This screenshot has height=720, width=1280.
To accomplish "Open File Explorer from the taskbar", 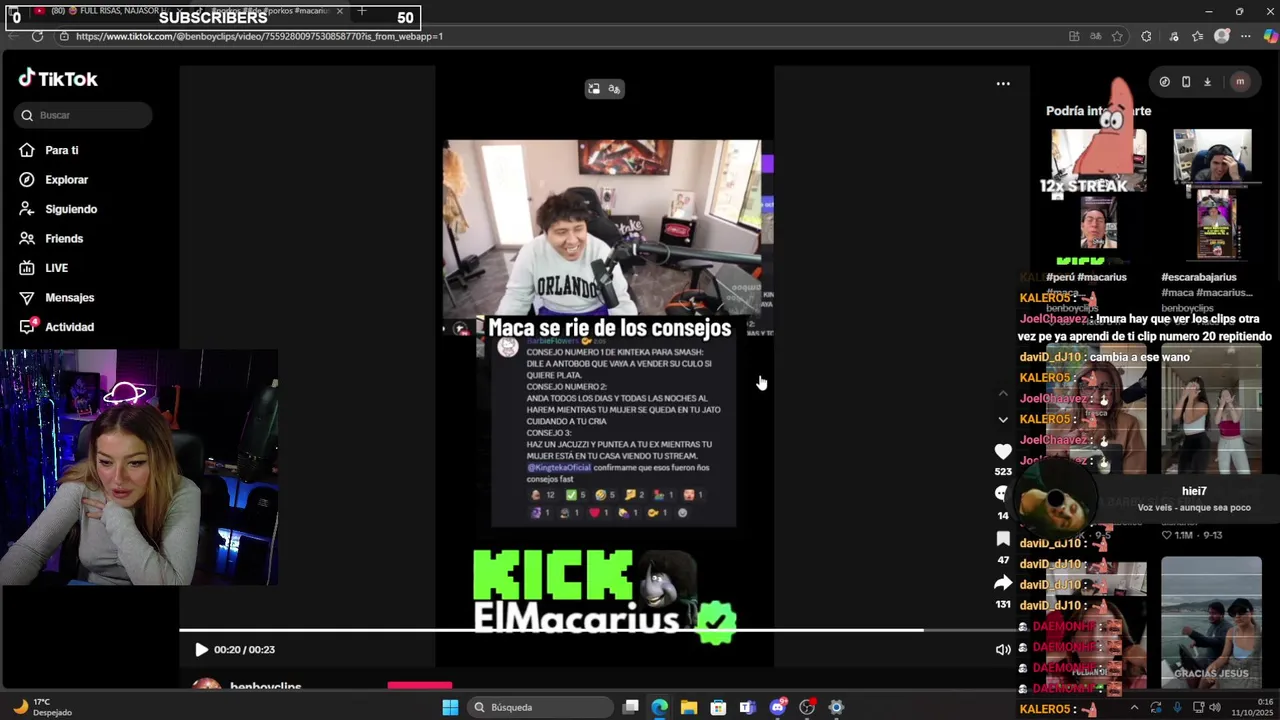I will point(689,708).
